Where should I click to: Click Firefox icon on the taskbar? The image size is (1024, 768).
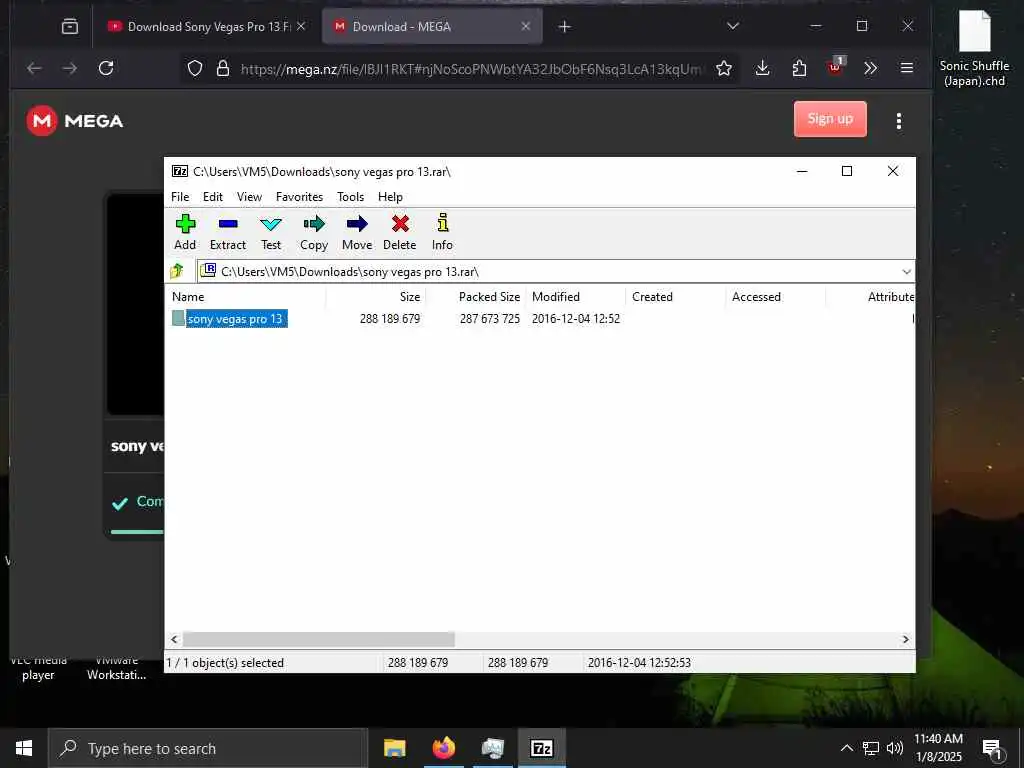pos(443,748)
